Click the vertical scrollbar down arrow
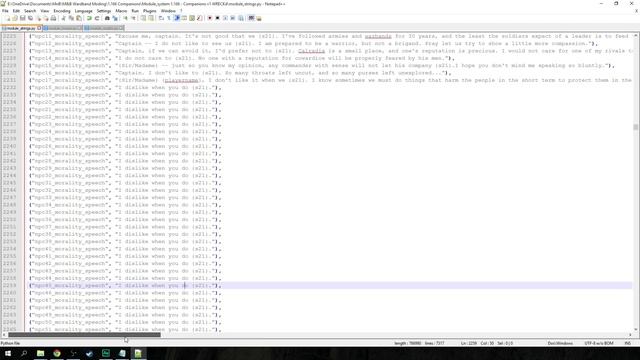Viewport: 640px width, 360px height. pos(636,329)
